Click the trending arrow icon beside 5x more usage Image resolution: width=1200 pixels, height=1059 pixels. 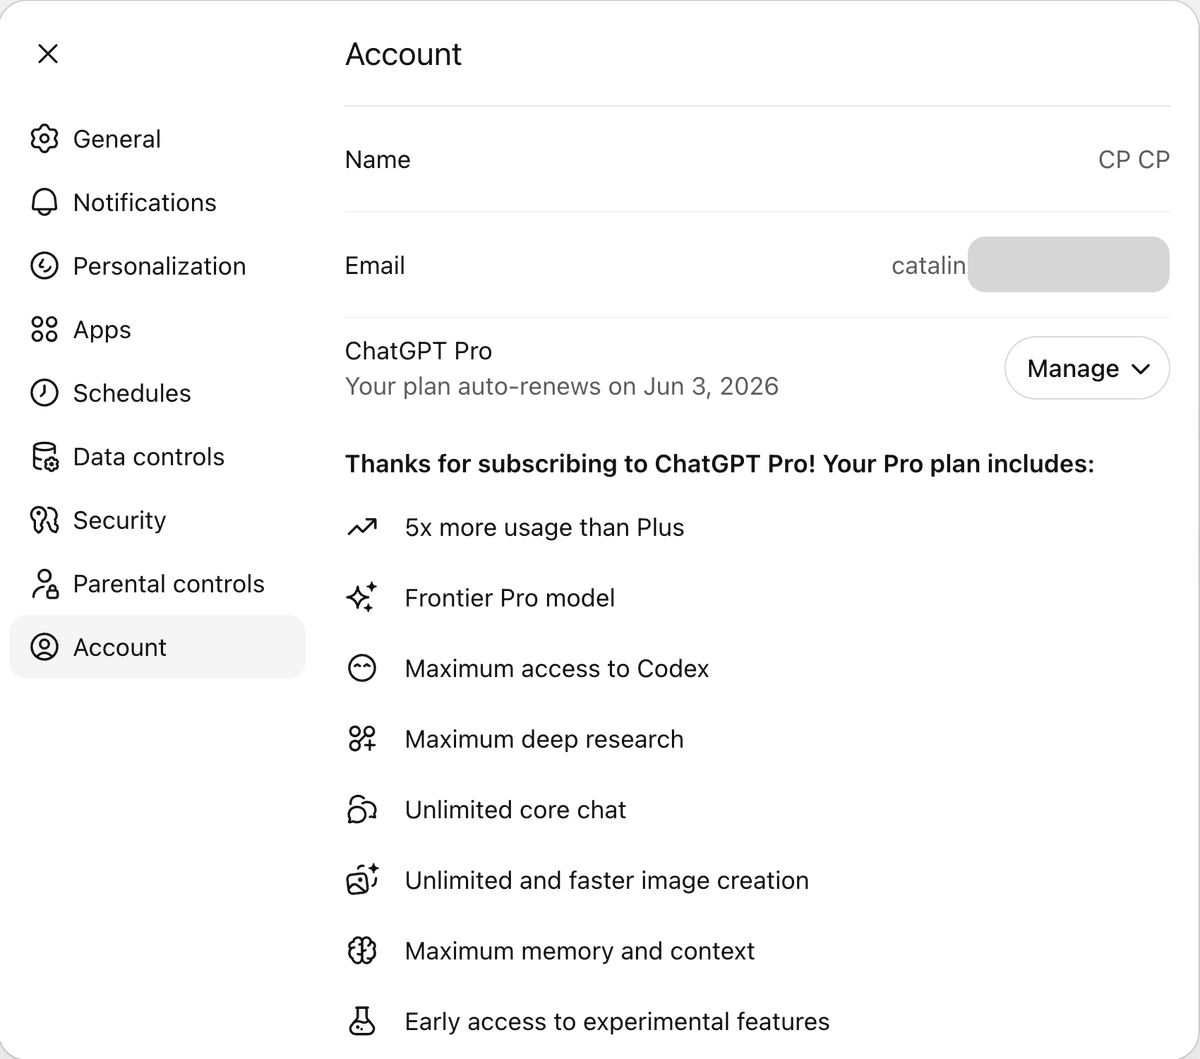click(x=361, y=527)
